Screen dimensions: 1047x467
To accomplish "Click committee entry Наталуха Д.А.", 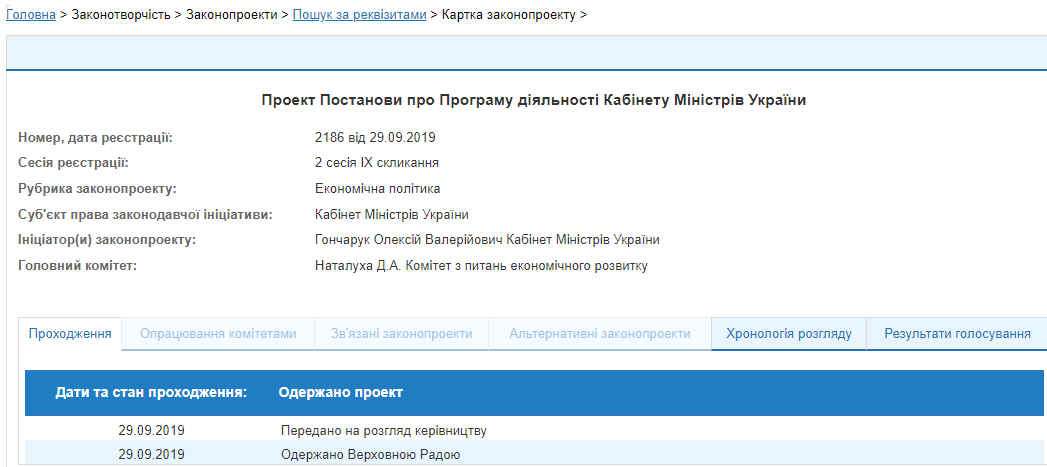I will [350, 266].
